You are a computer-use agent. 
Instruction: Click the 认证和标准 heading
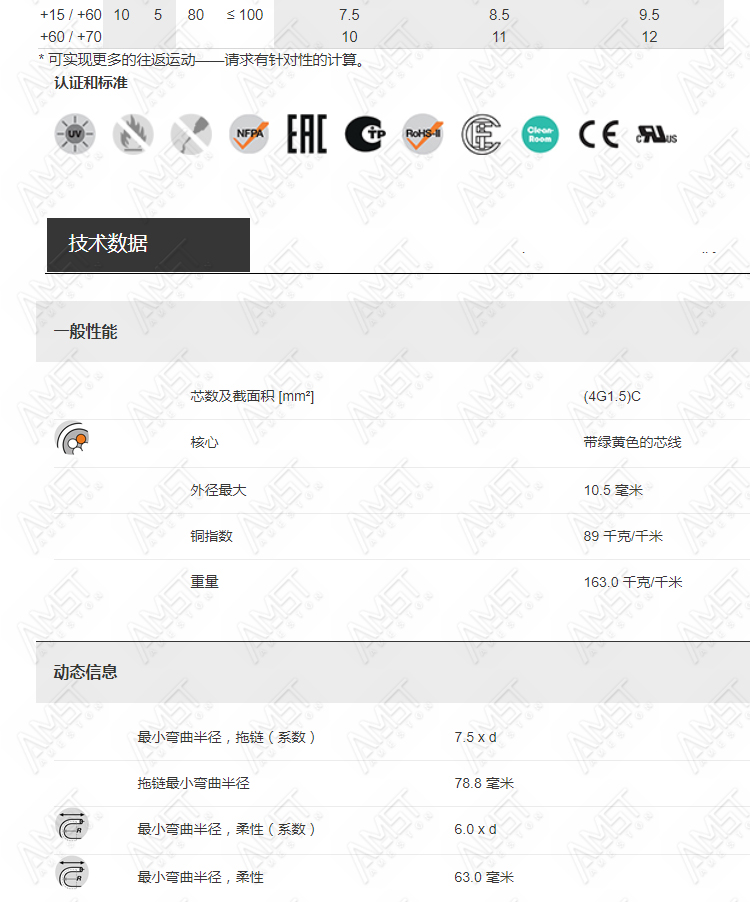pyautogui.click(x=91, y=83)
